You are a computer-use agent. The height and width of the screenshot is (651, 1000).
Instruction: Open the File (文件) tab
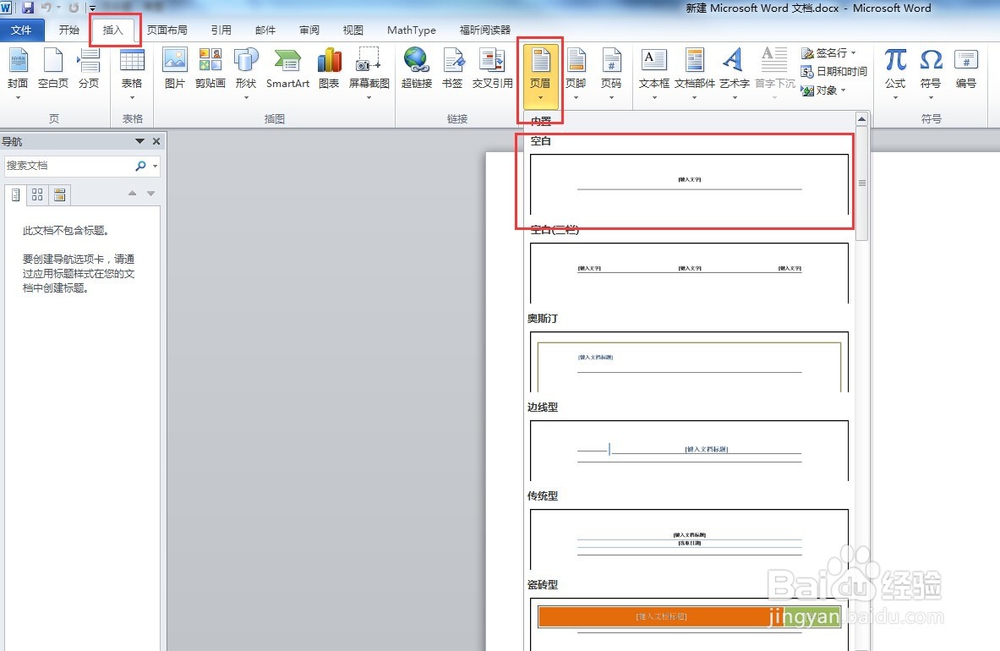22,30
